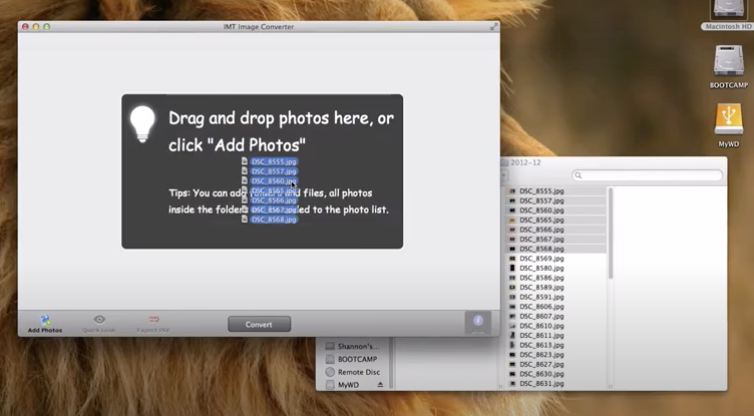Click the Convert button
754x416 pixels.
(x=259, y=324)
